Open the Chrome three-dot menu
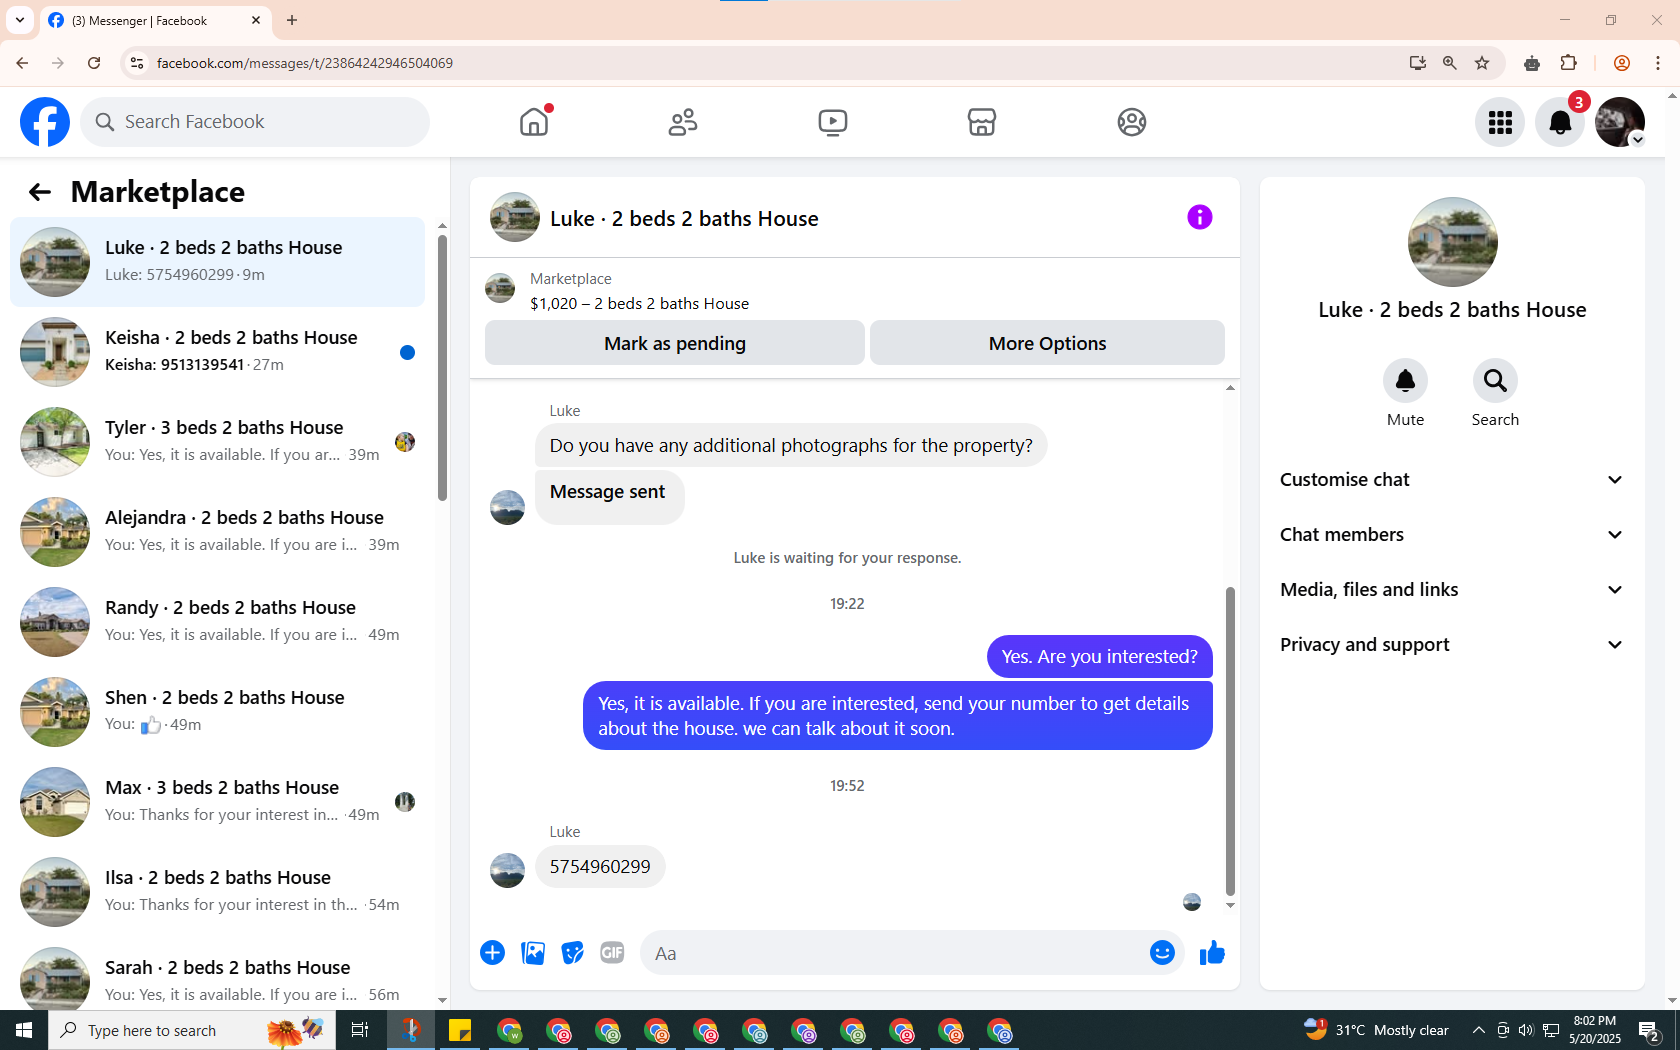1680x1050 pixels. pyautogui.click(x=1657, y=63)
